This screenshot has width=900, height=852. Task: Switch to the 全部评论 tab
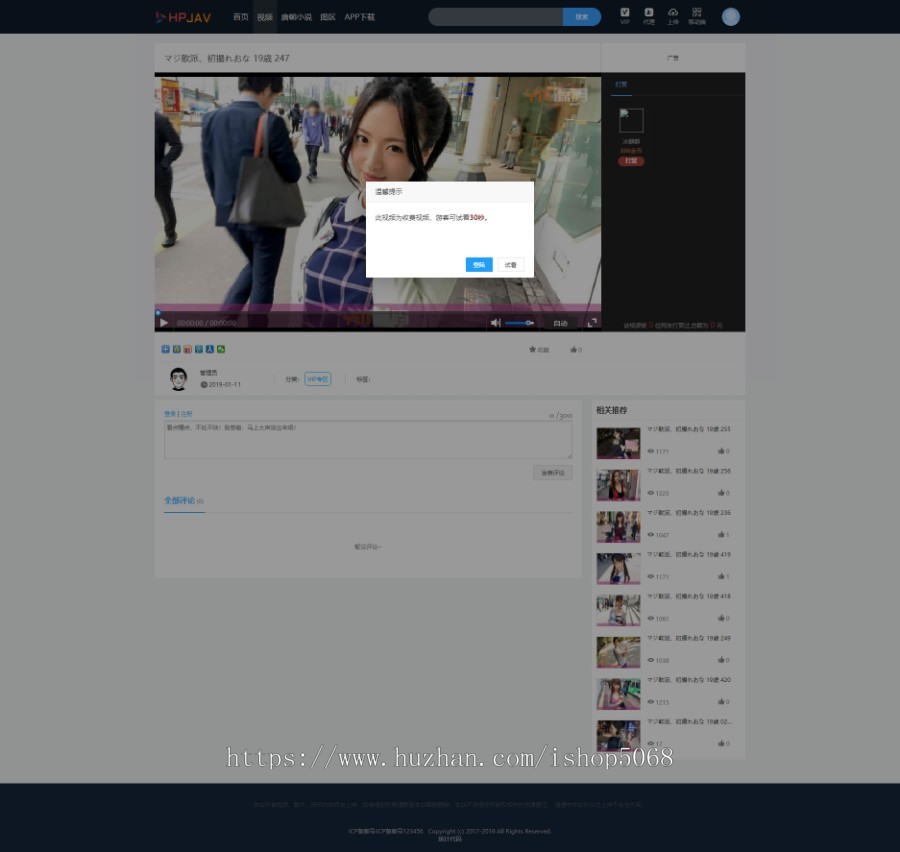coord(180,500)
